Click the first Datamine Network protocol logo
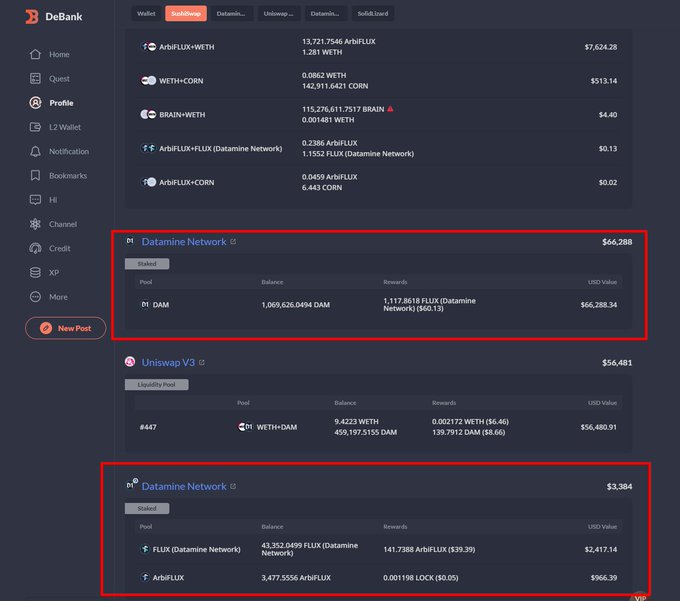 pyautogui.click(x=130, y=241)
